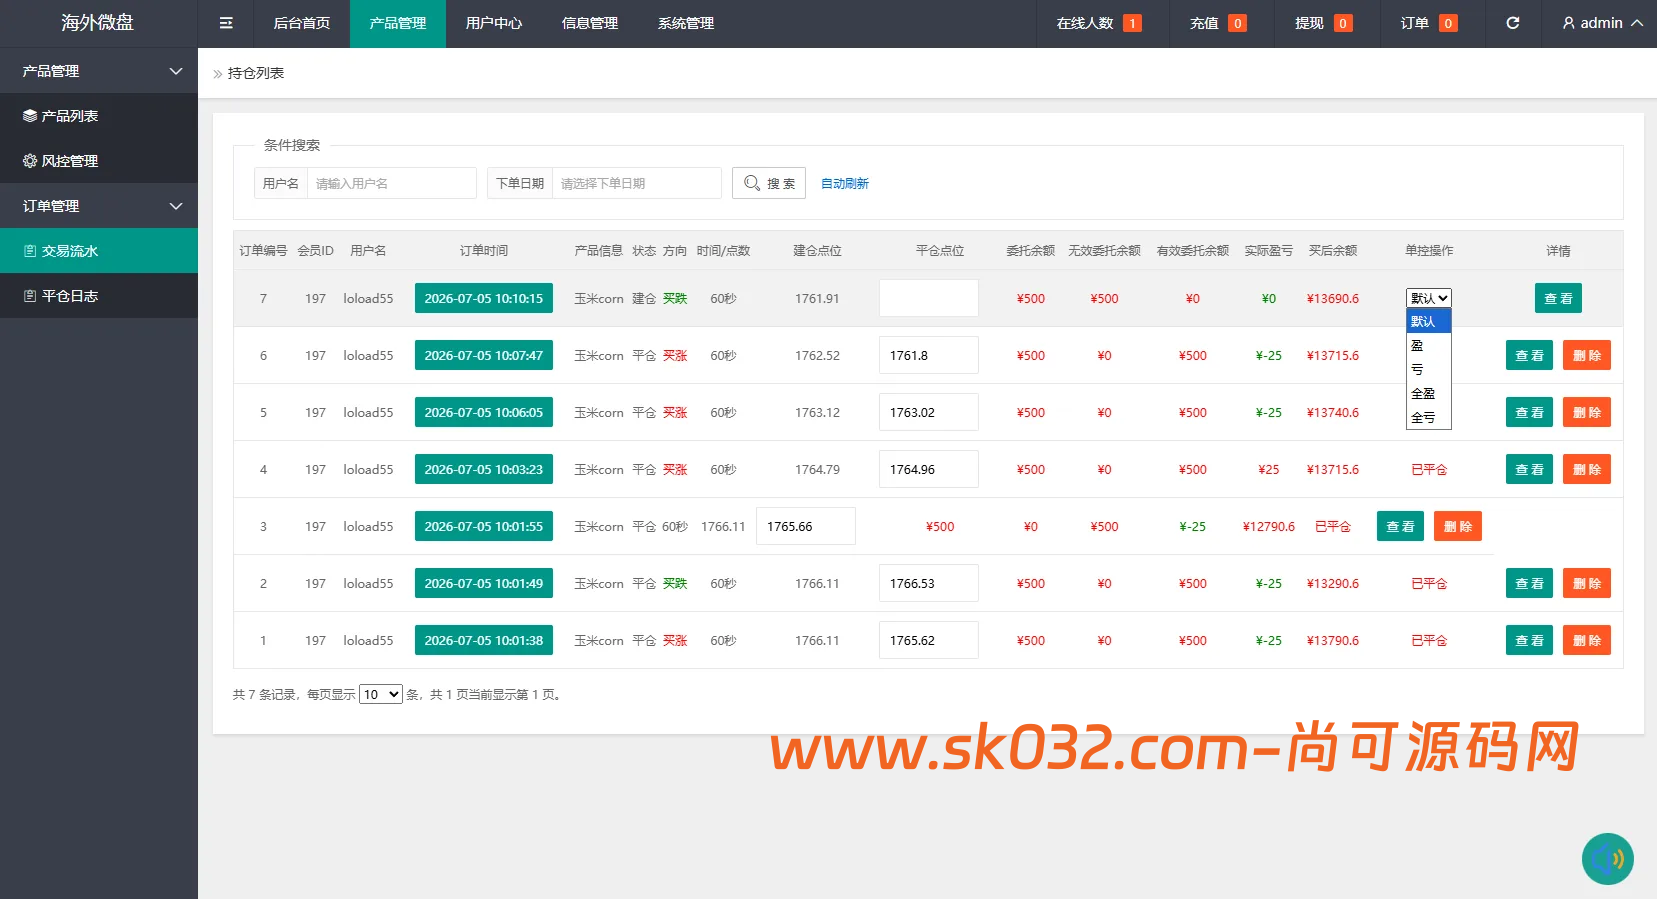Collapse the 产品管理 sidebar section
Viewport: 1657px width, 899px height.
point(99,71)
